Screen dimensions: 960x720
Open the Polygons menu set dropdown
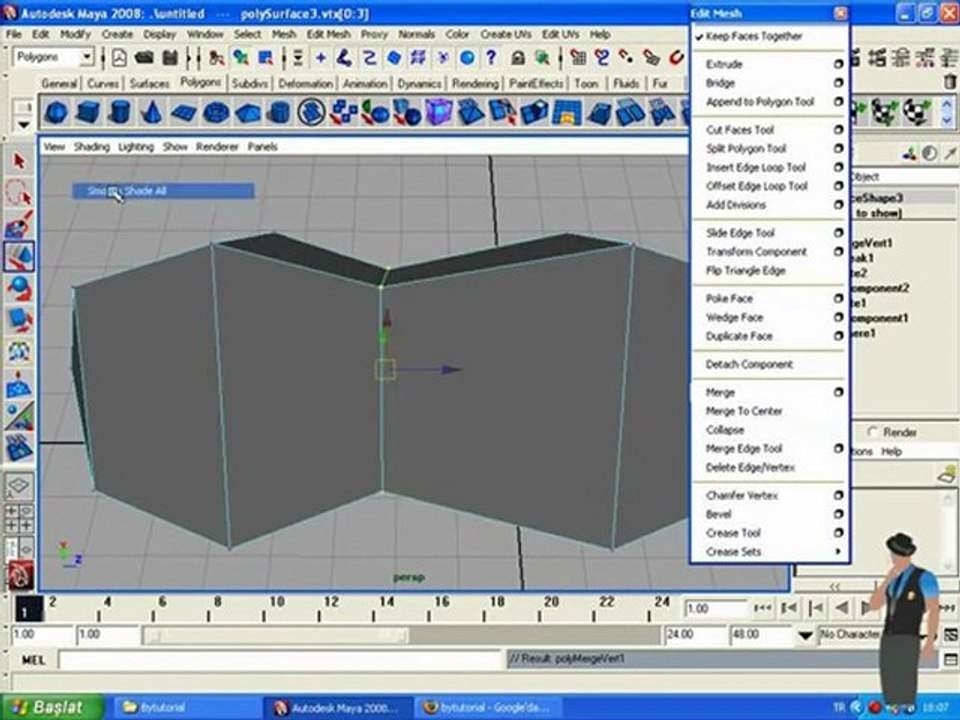pos(86,58)
